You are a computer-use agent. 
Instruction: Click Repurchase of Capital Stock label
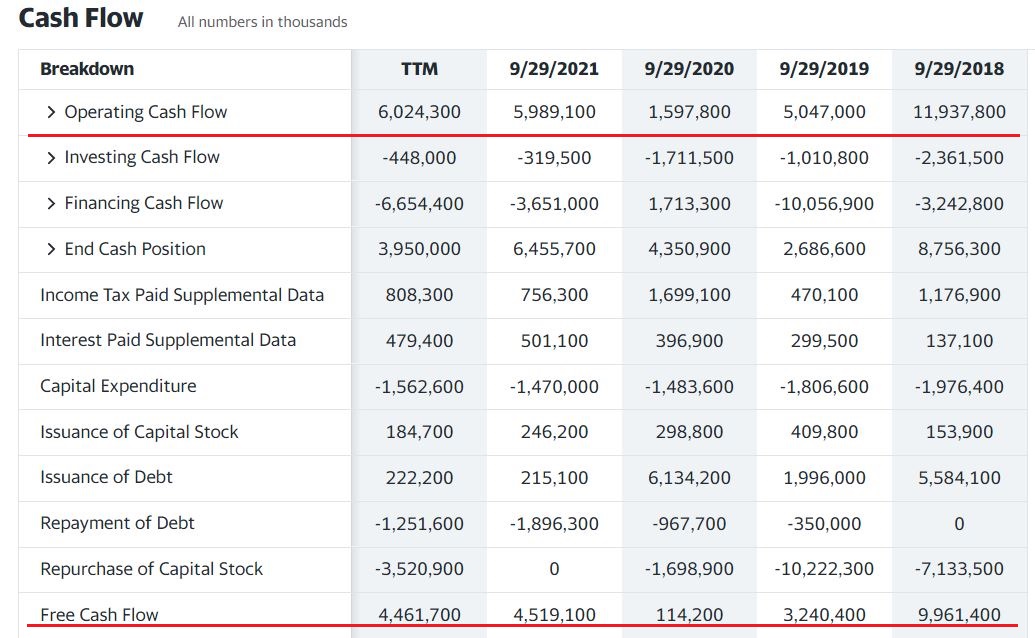[x=151, y=569]
